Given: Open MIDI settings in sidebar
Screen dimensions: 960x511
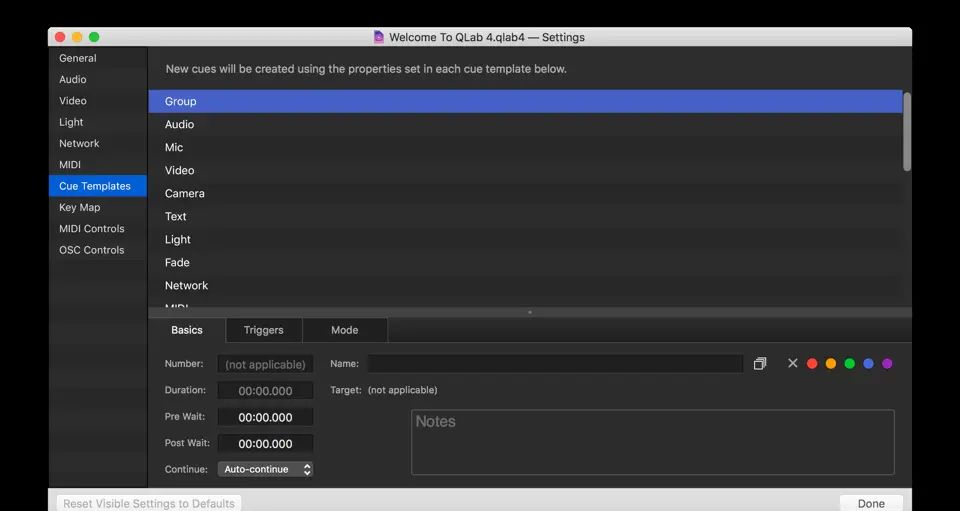Looking at the screenshot, I should click(97, 165).
